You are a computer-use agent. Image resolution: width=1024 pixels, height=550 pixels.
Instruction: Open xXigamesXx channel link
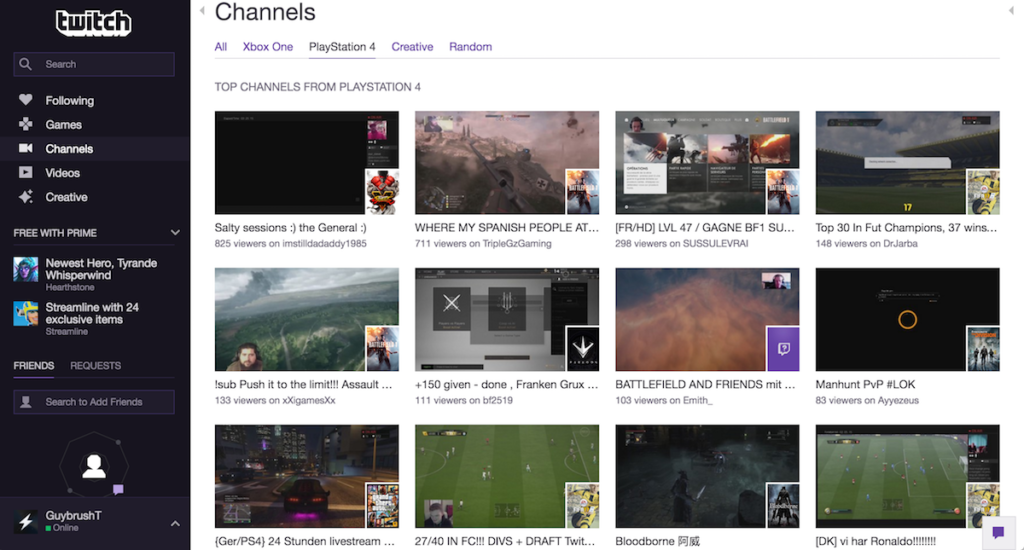[x=309, y=400]
